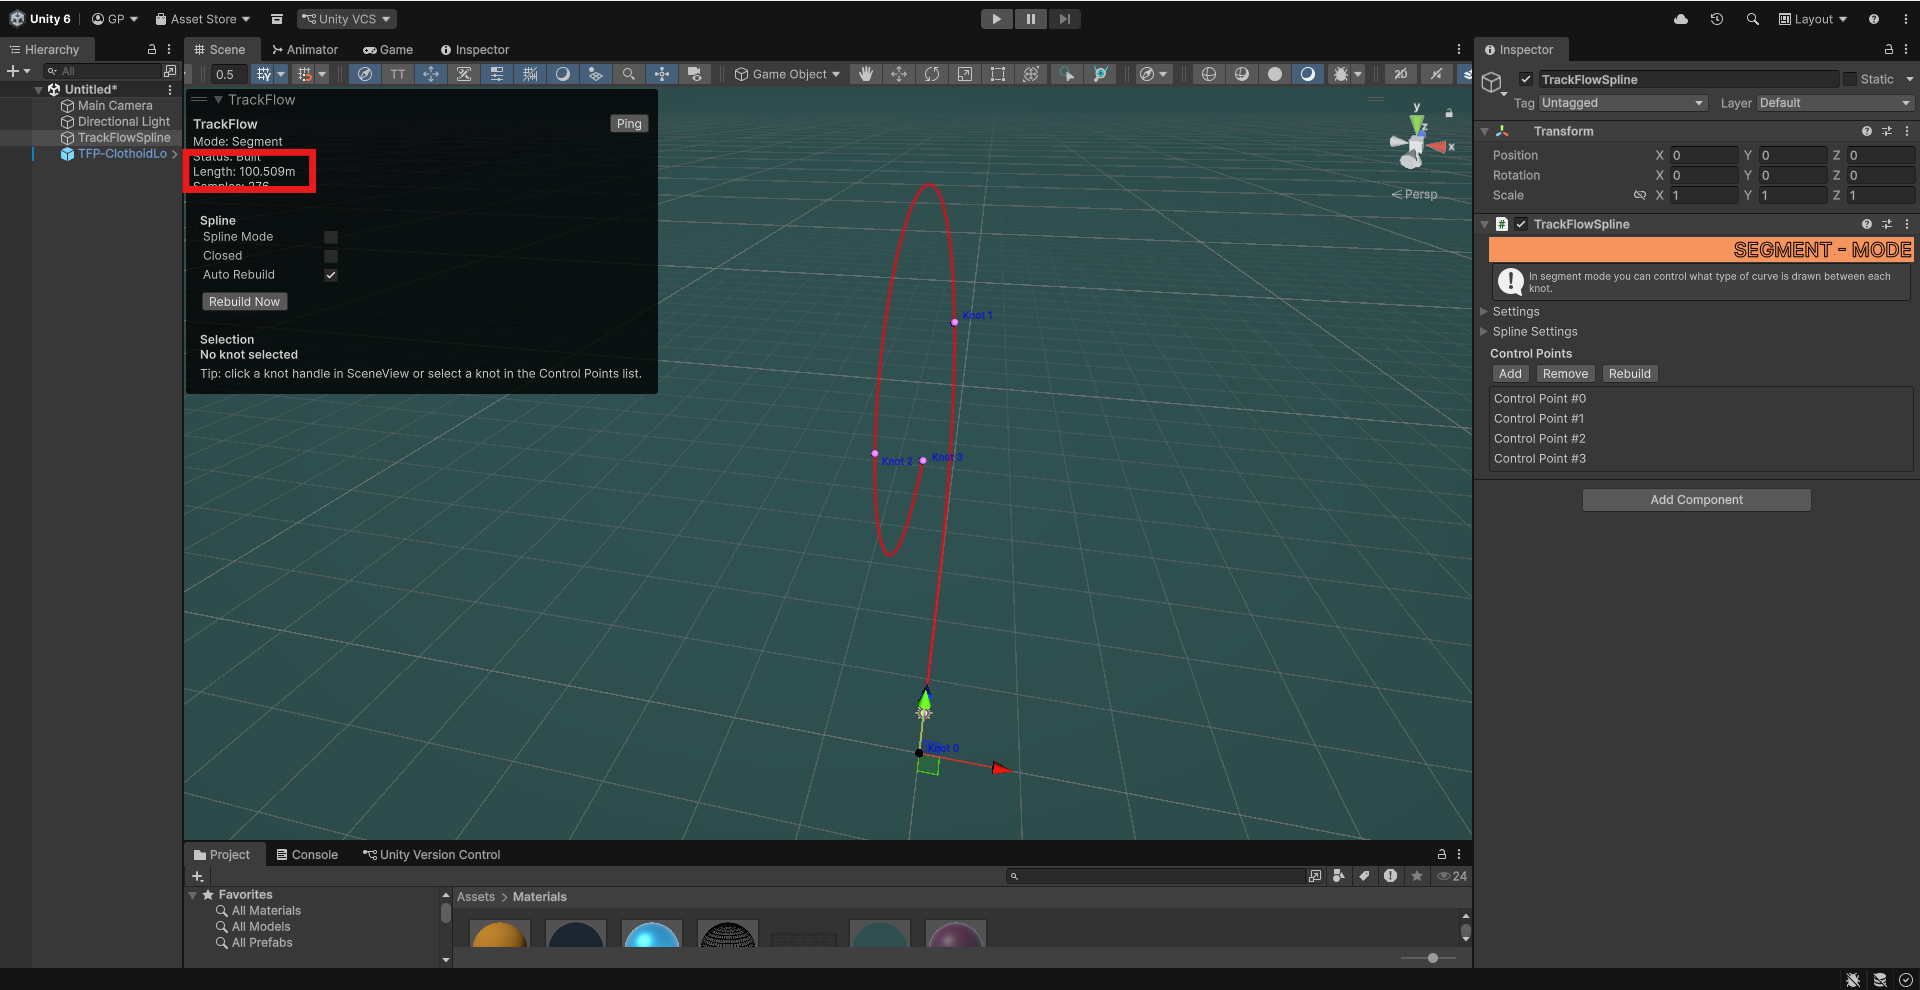The image size is (1920, 990).
Task: Click the Add Component button
Action: [x=1696, y=500]
